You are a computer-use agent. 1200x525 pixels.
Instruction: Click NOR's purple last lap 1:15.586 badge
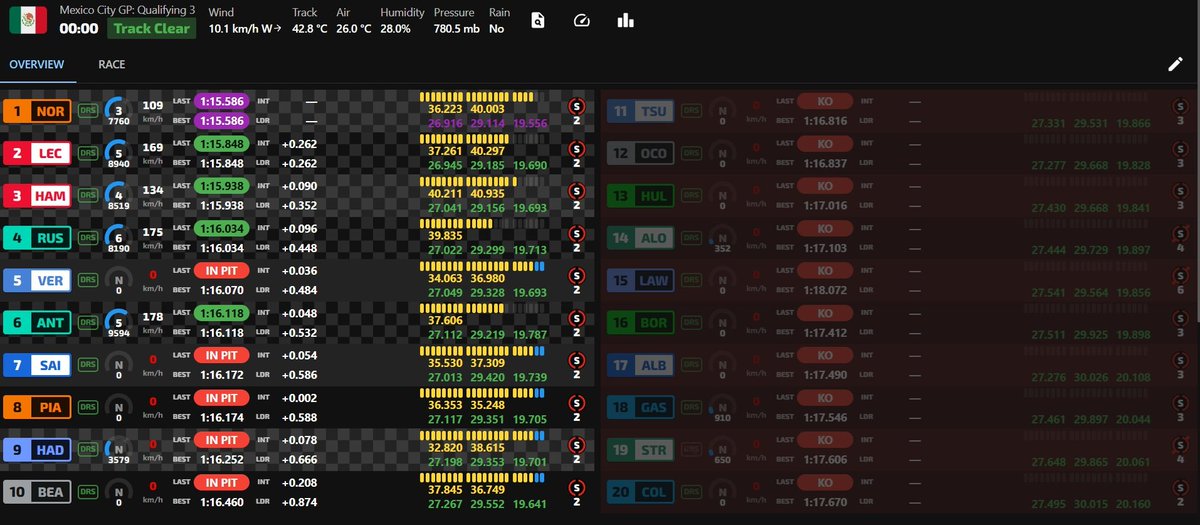pyautogui.click(x=222, y=102)
